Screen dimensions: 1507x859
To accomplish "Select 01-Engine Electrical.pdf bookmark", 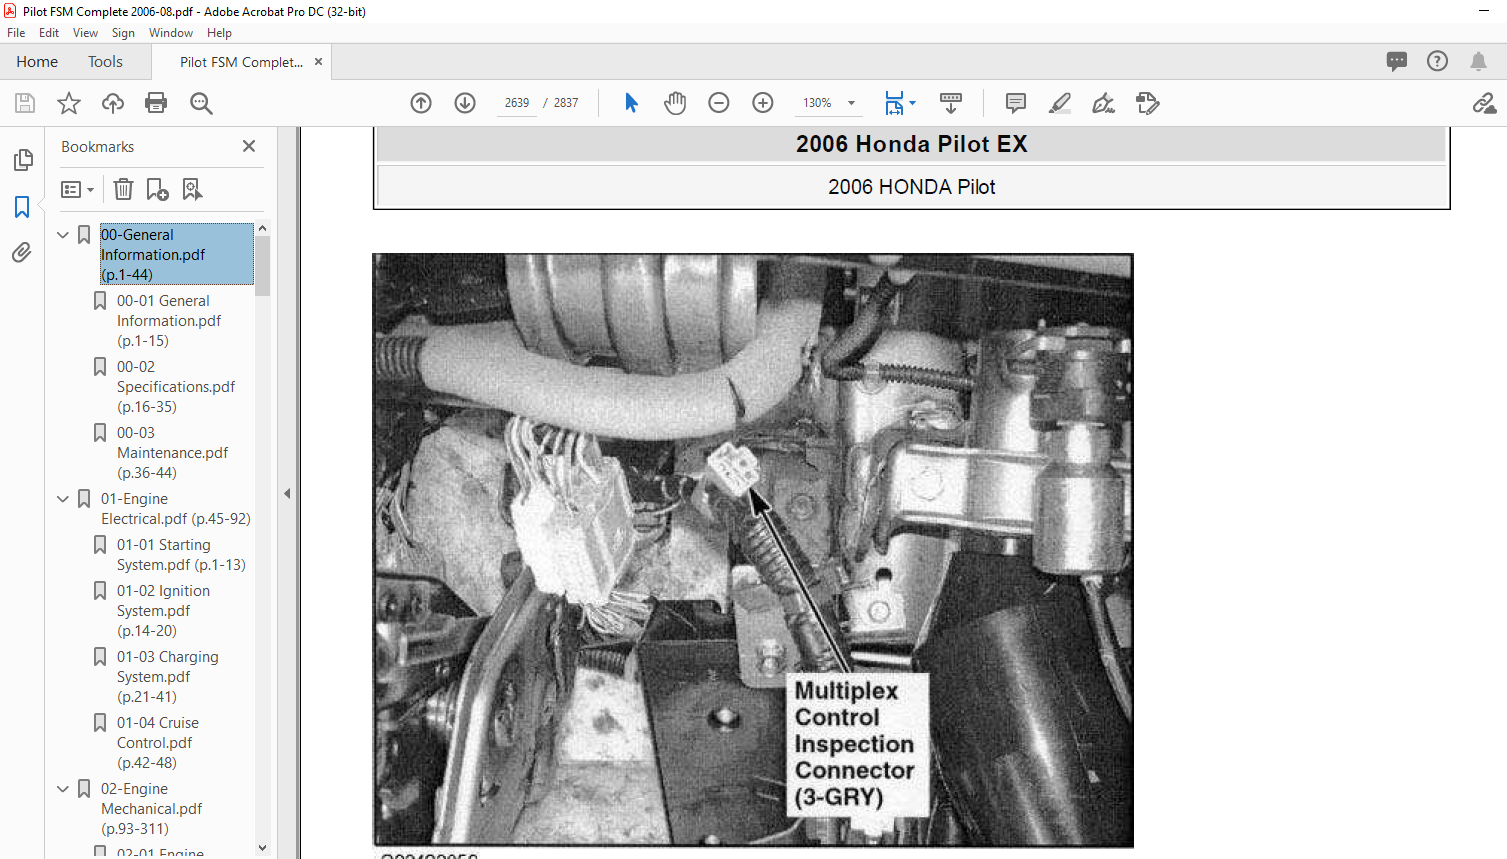I will tap(175, 509).
